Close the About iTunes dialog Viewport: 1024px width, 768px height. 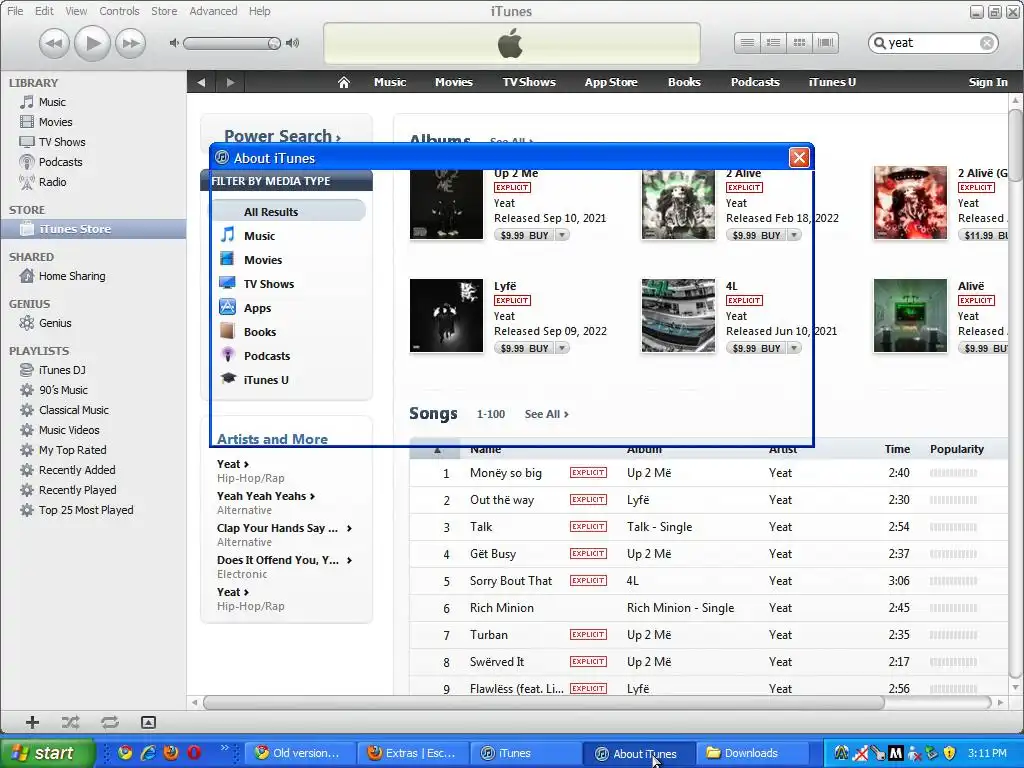(x=799, y=157)
